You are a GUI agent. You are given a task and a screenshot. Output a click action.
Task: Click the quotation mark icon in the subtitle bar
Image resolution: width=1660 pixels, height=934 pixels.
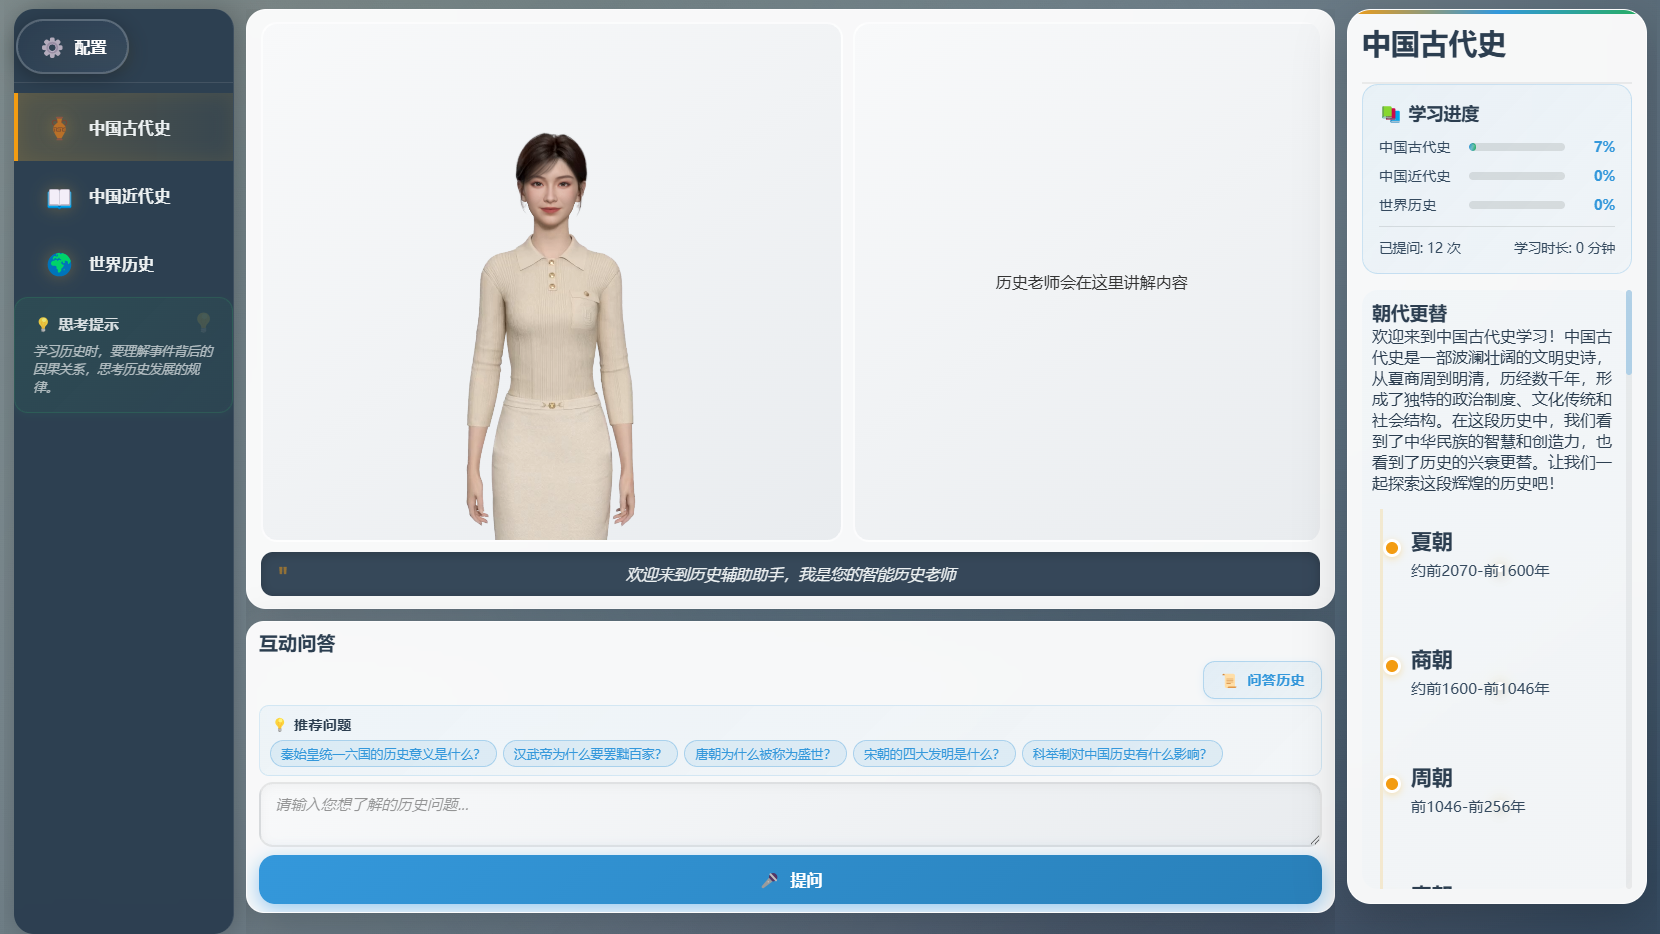pos(281,572)
